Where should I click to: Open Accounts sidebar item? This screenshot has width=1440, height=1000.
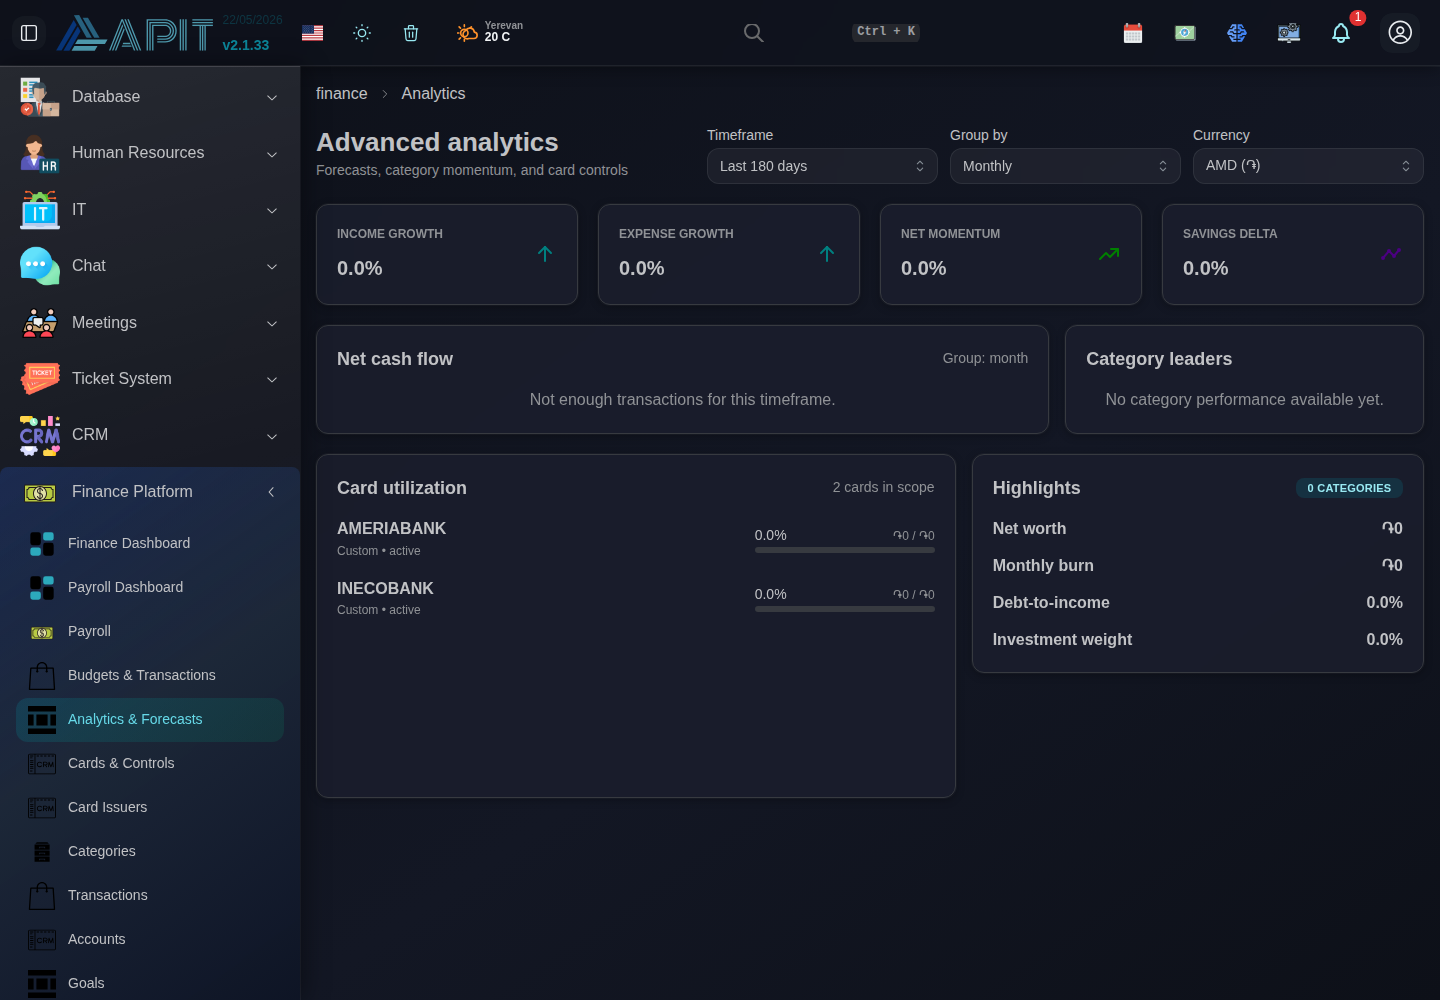point(150,939)
